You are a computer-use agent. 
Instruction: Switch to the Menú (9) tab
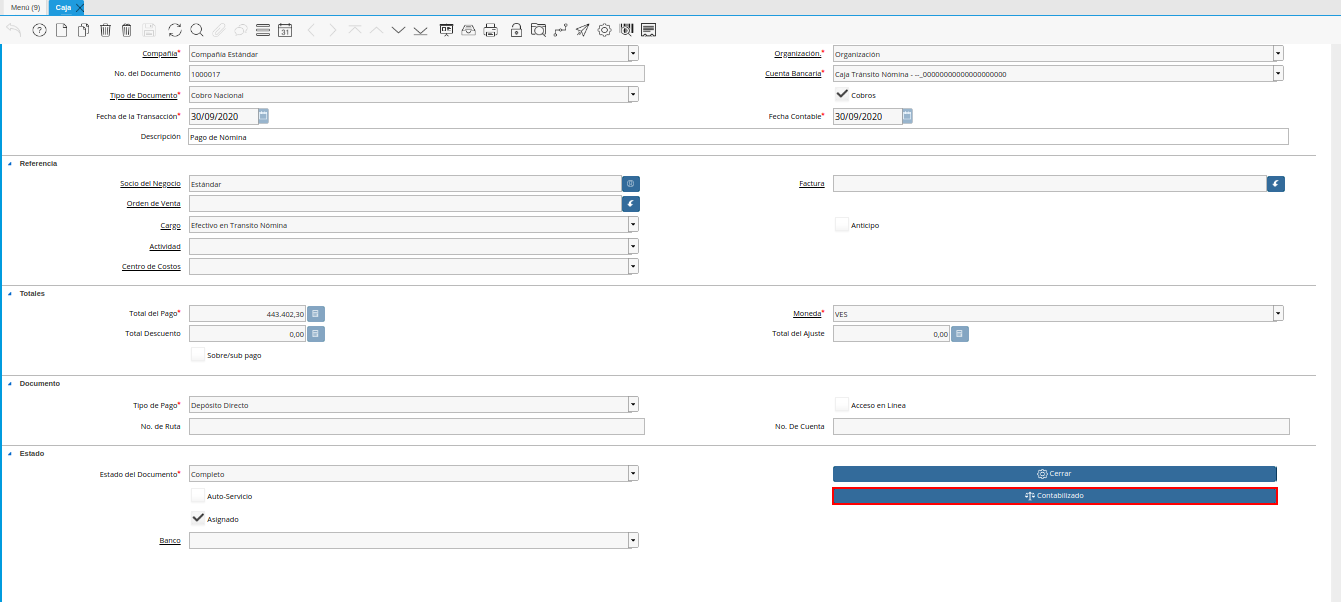[x=25, y=7]
